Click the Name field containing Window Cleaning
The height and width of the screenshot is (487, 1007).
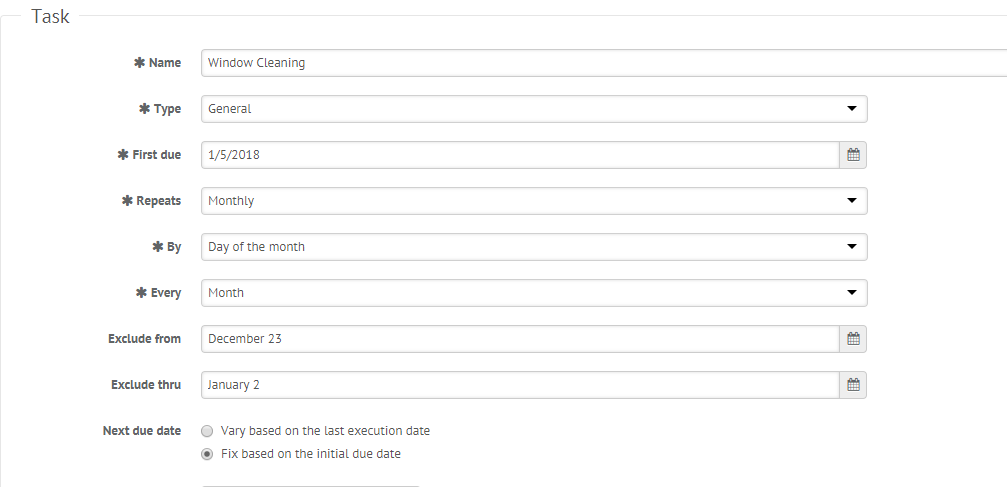click(604, 63)
